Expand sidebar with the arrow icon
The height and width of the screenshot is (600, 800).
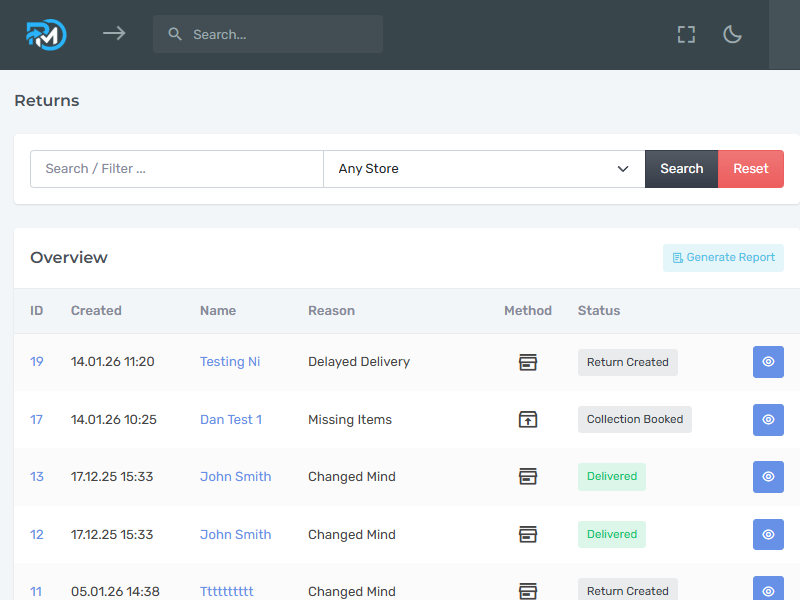(x=114, y=34)
